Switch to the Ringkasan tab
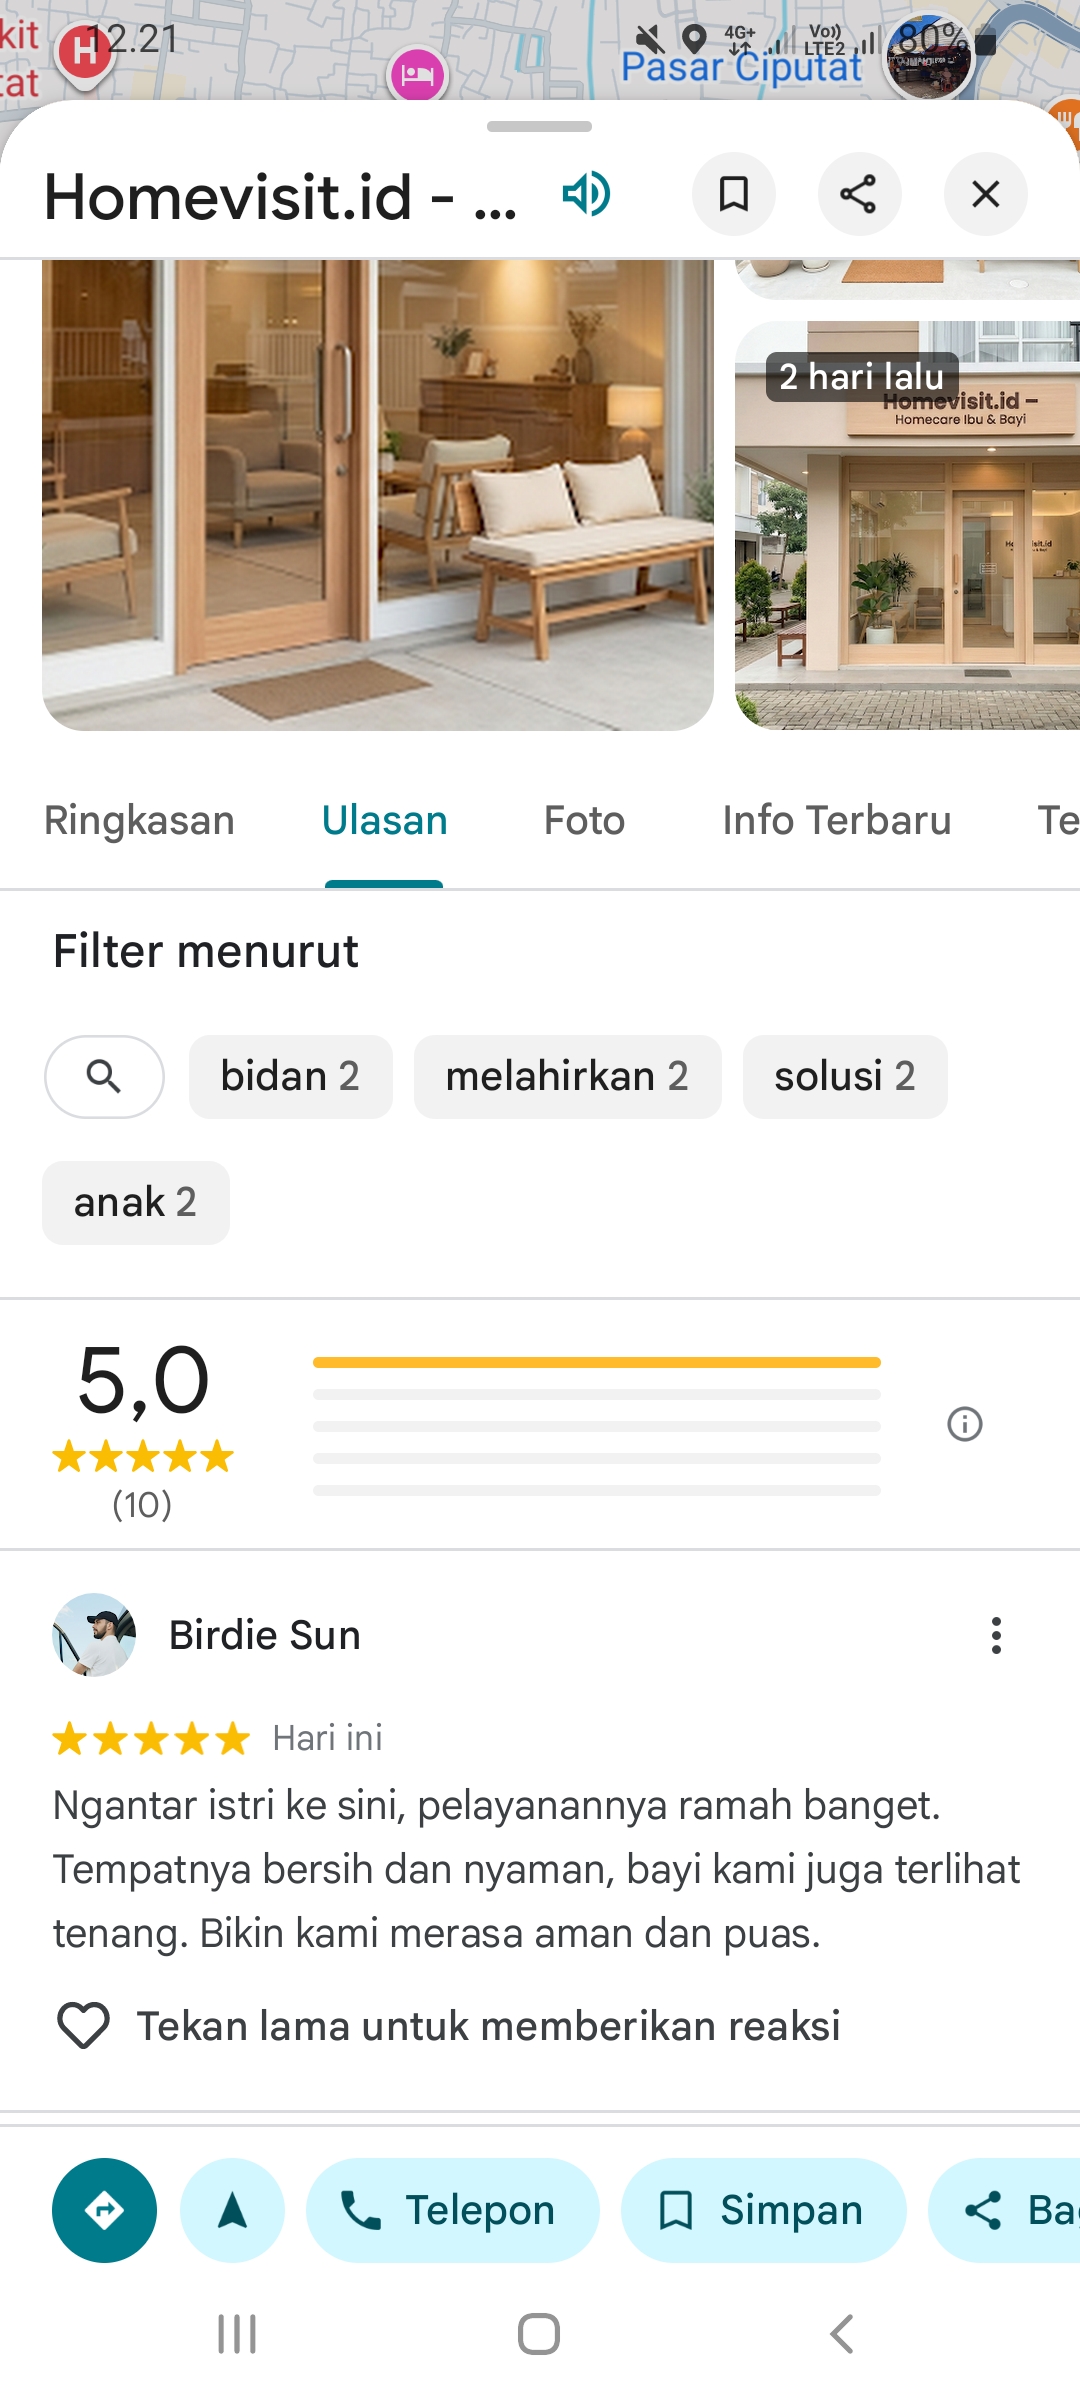 pos(140,821)
